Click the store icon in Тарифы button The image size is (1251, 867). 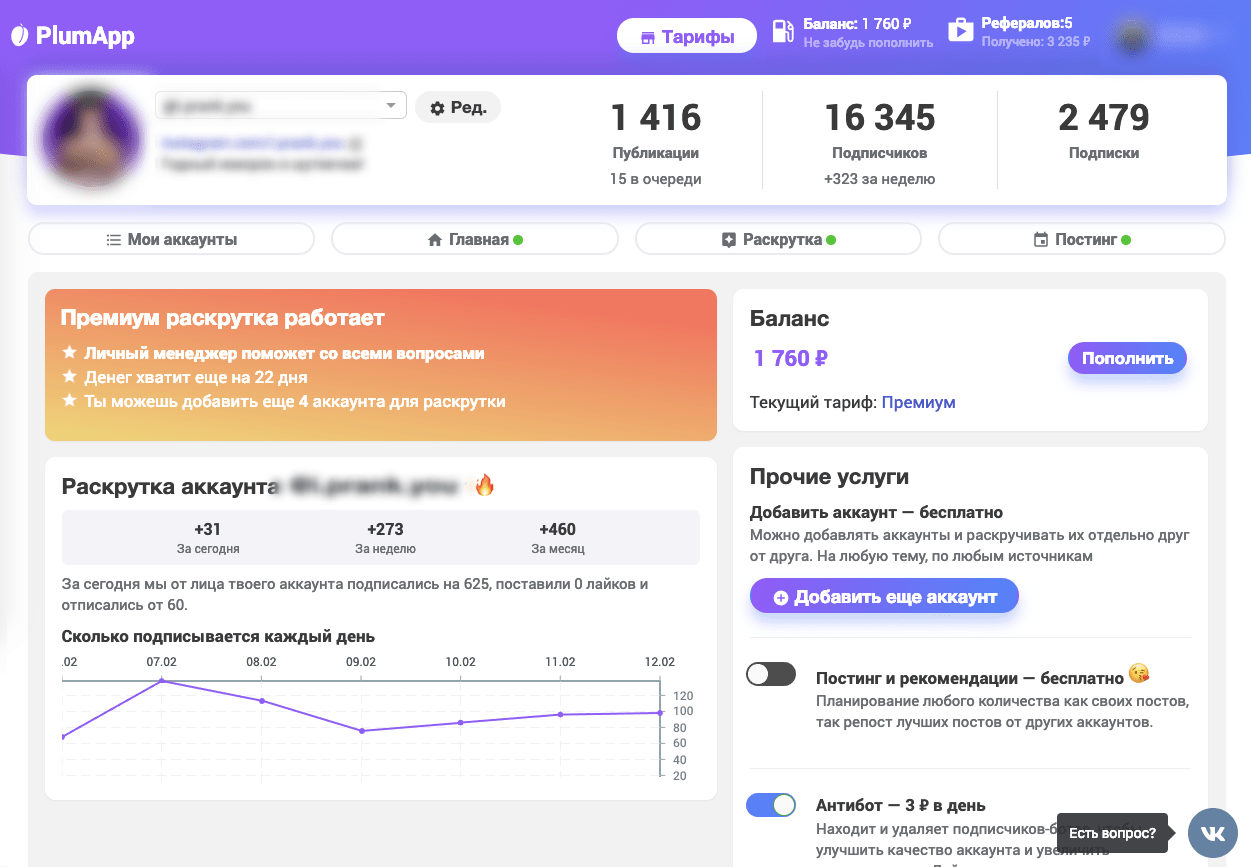(648, 38)
